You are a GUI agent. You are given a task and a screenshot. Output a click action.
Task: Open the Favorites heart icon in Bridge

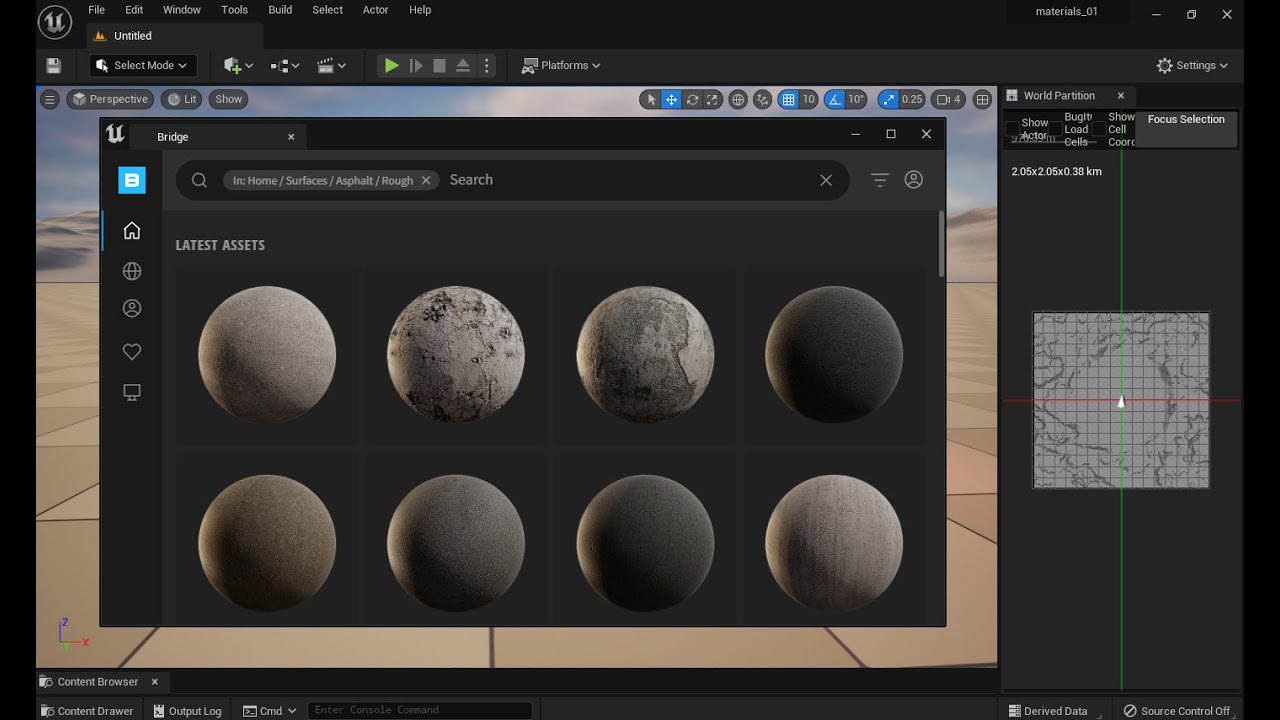tap(131, 352)
